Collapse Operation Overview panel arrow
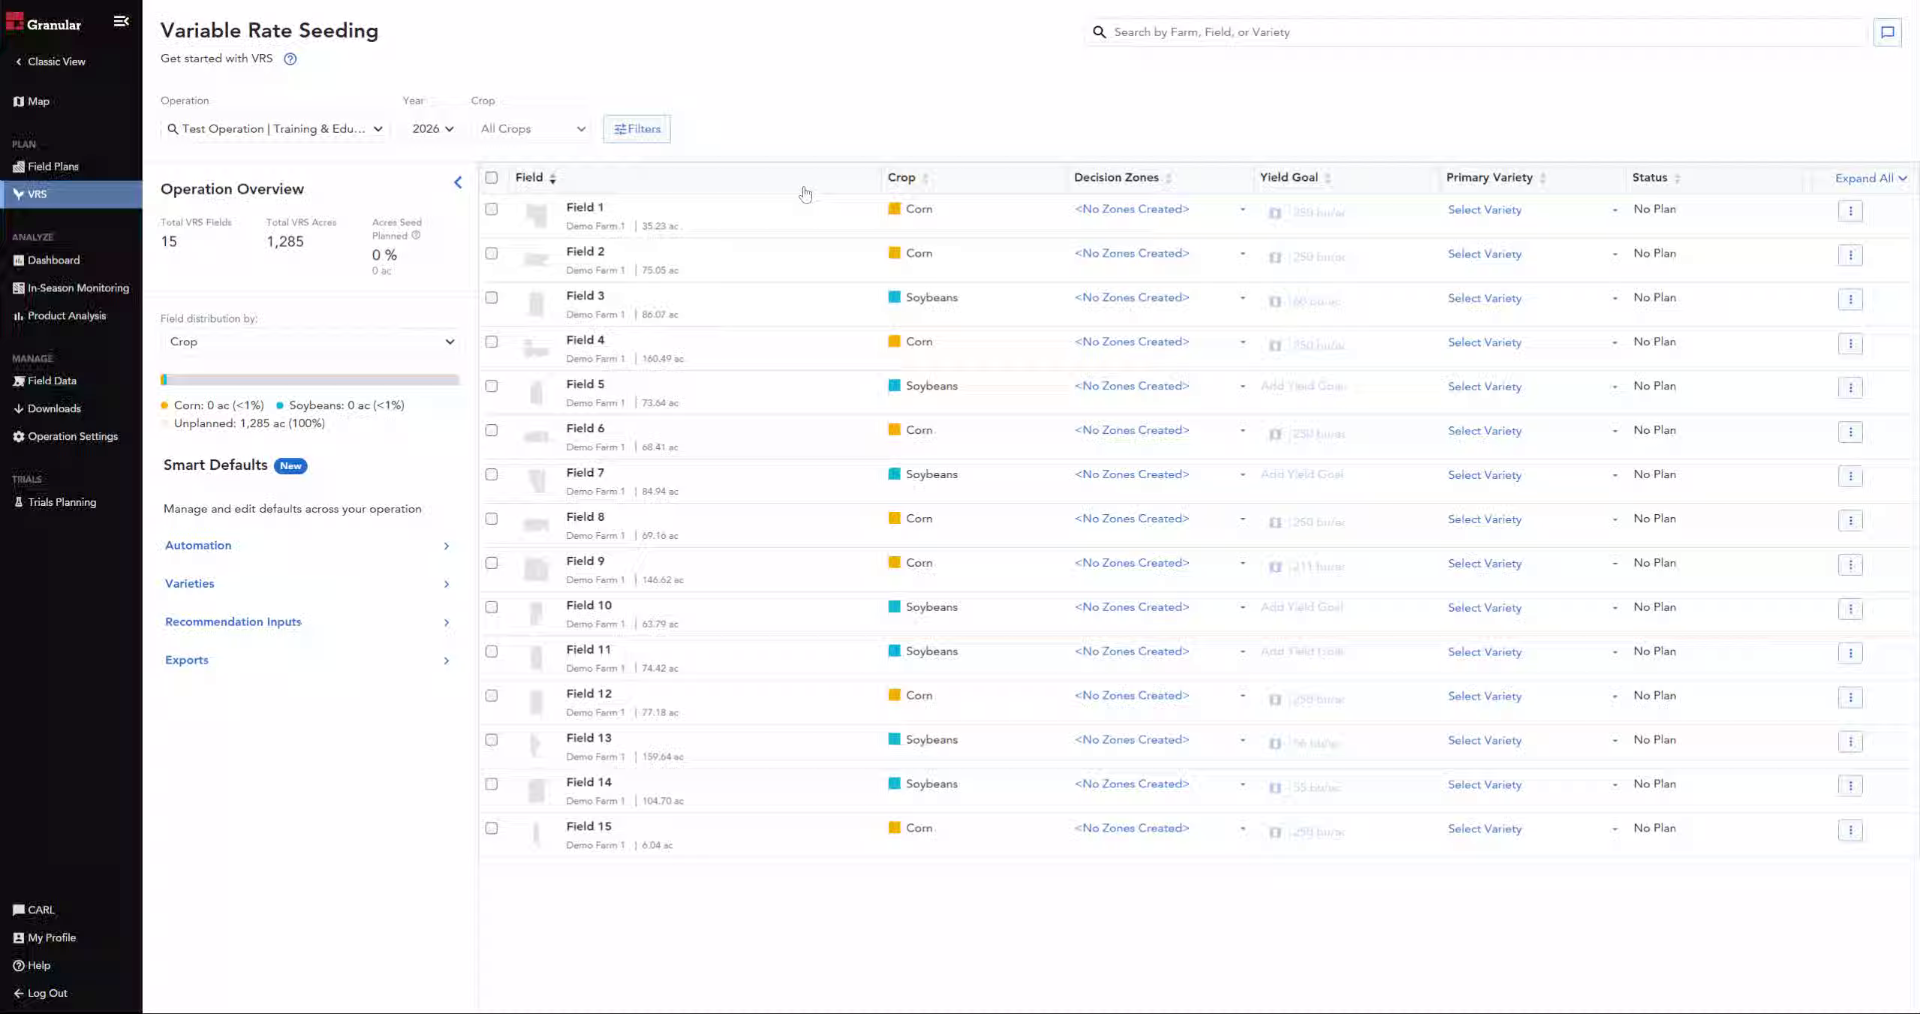The image size is (1920, 1014). [x=458, y=182]
